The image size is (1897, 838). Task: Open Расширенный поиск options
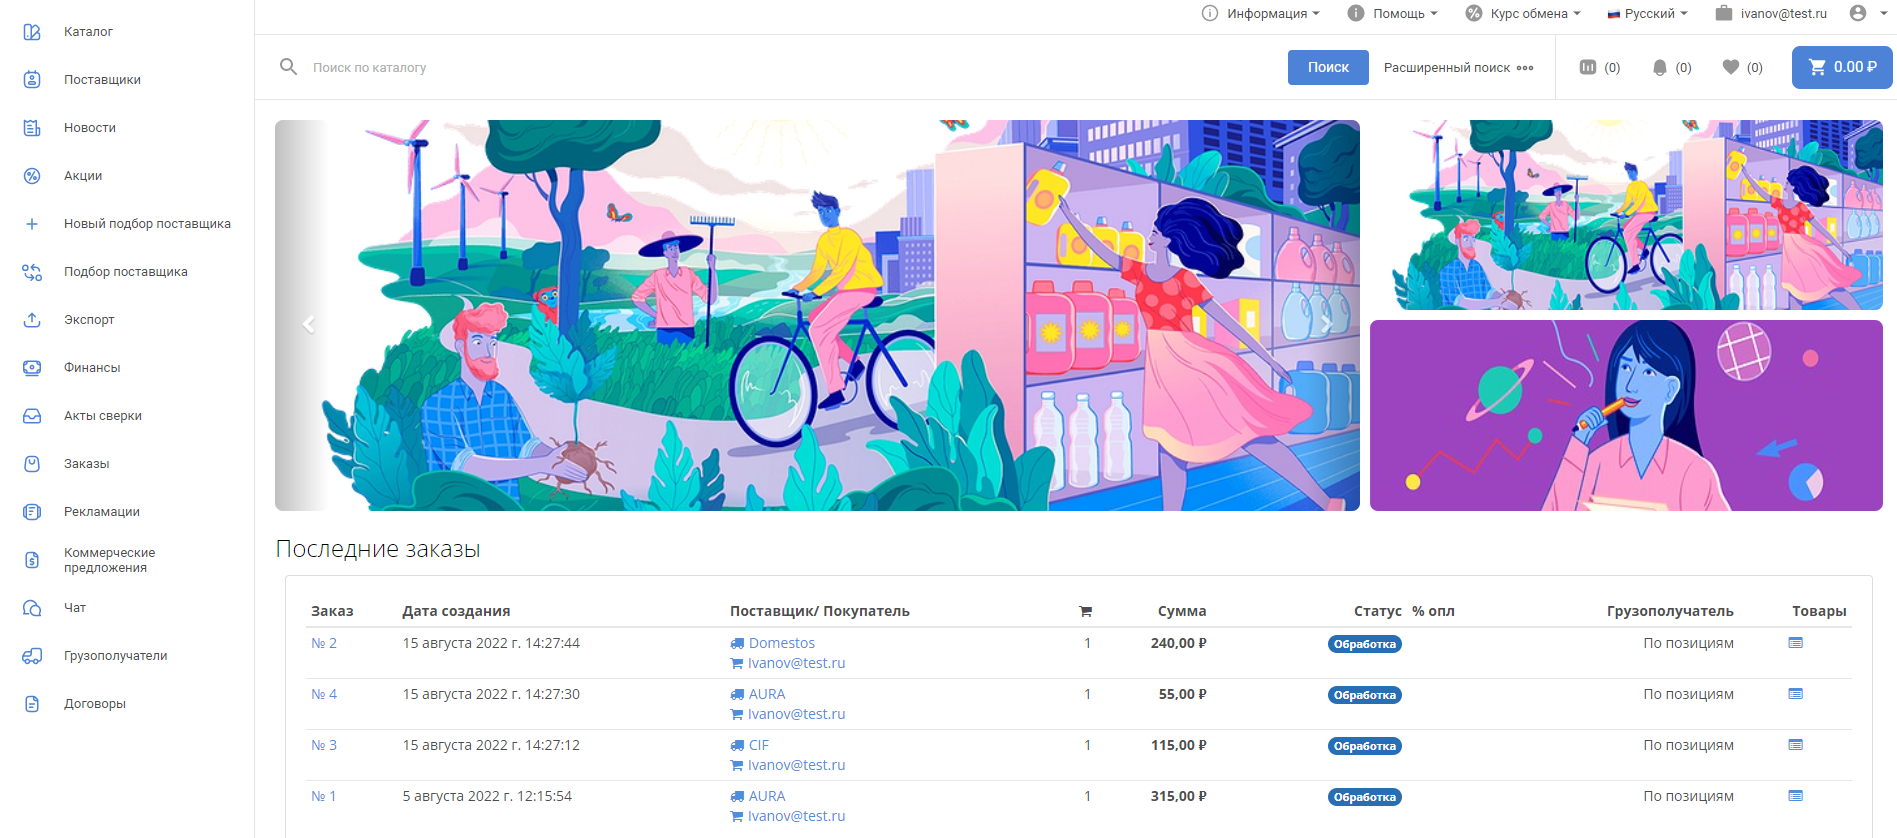coord(1458,67)
